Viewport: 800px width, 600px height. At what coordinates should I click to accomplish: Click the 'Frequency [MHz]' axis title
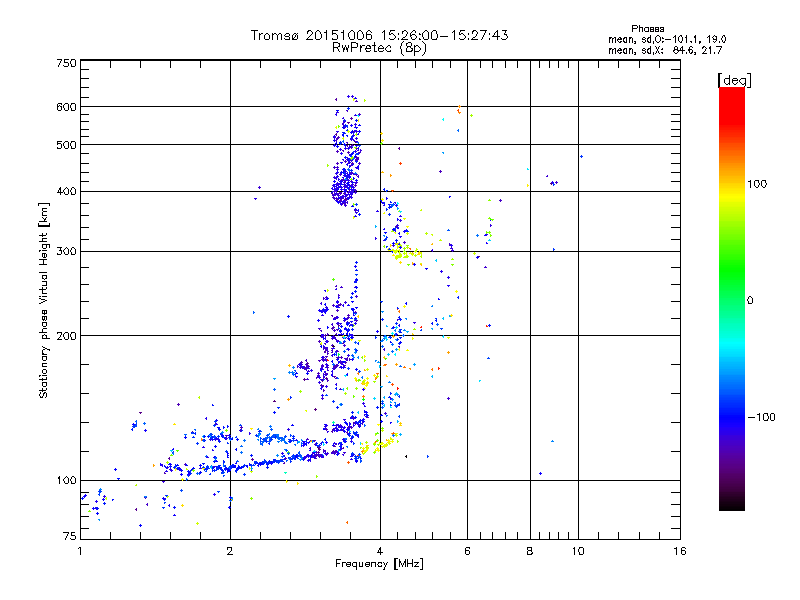(x=379, y=564)
